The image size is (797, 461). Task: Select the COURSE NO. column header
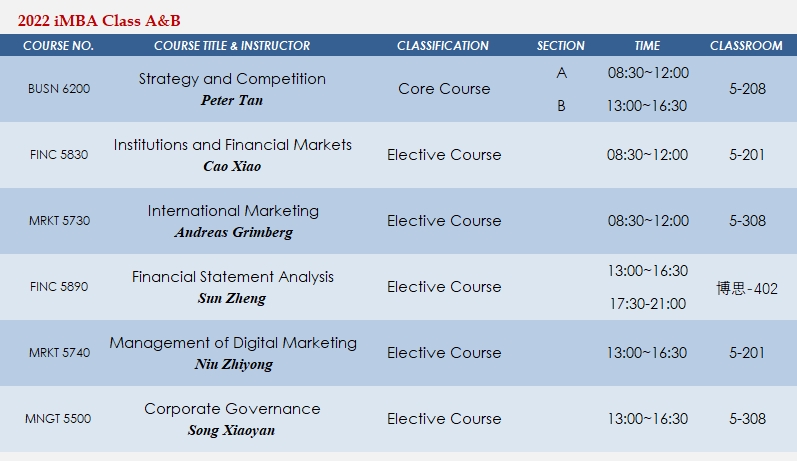pyautogui.click(x=58, y=46)
